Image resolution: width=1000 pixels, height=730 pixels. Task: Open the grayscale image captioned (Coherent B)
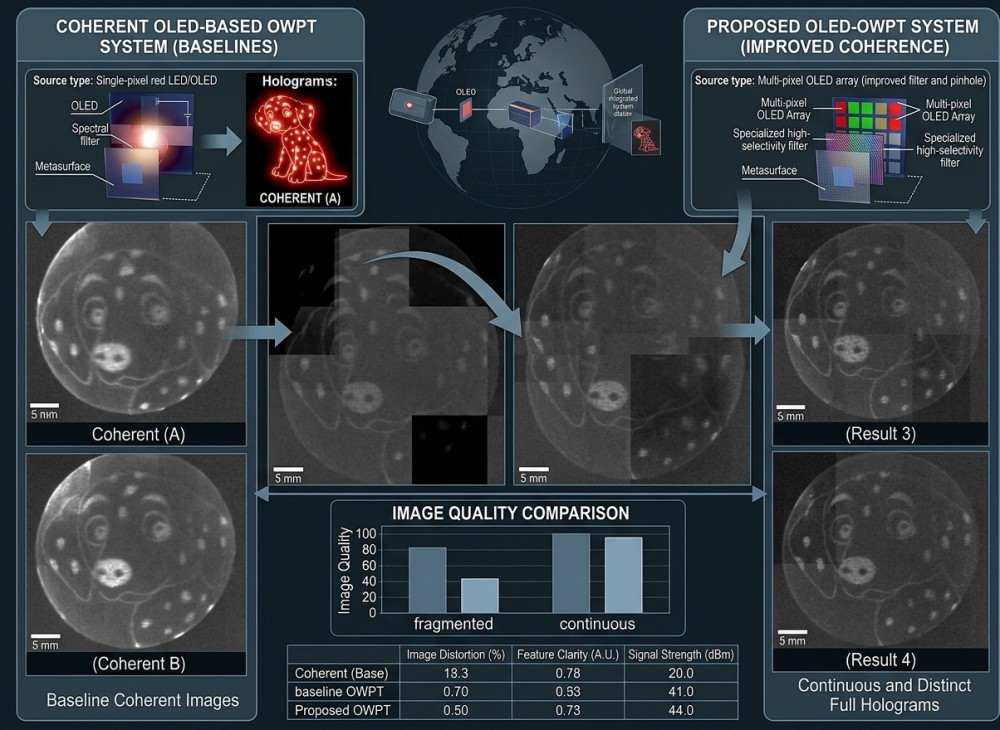pyautogui.click(x=136, y=553)
